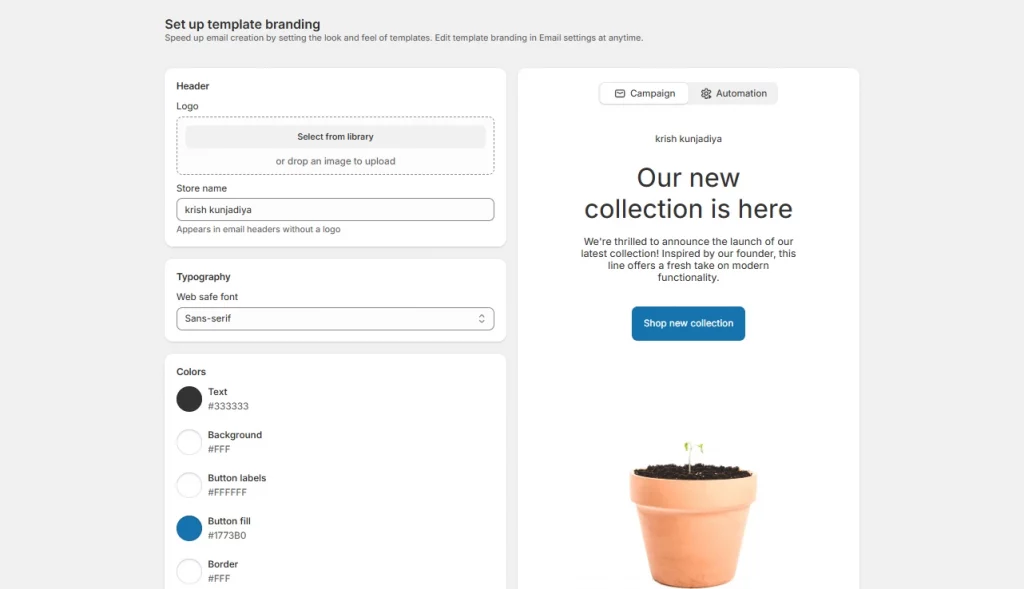Click the Store name input field

335,210
